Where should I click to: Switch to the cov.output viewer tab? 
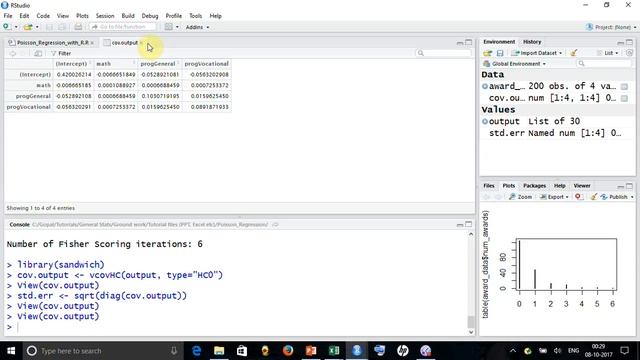pyautogui.click(x=123, y=42)
